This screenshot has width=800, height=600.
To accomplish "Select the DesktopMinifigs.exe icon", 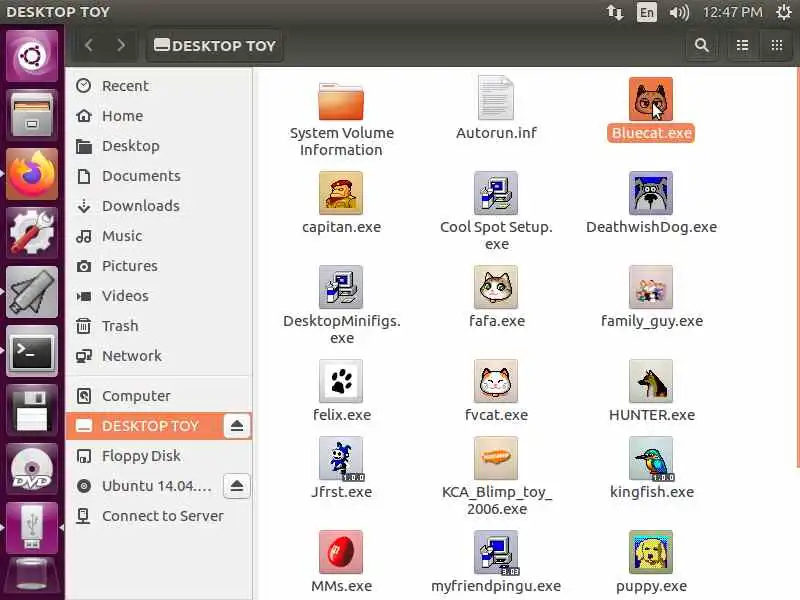I will pyautogui.click(x=341, y=287).
